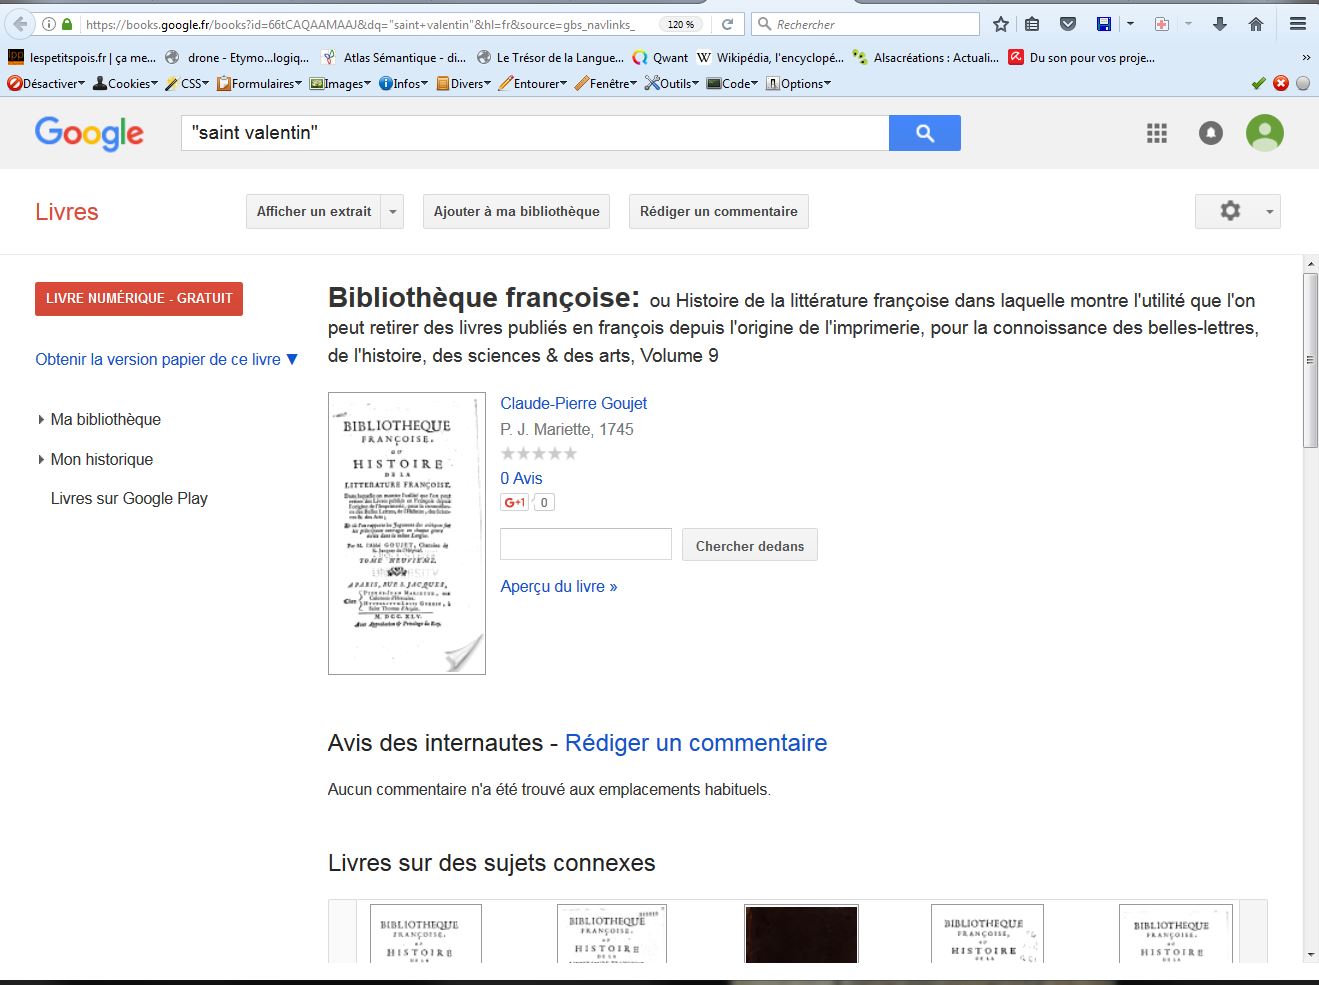
Task: Save to Pocket using the toolbar icon
Action: pyautogui.click(x=1068, y=24)
